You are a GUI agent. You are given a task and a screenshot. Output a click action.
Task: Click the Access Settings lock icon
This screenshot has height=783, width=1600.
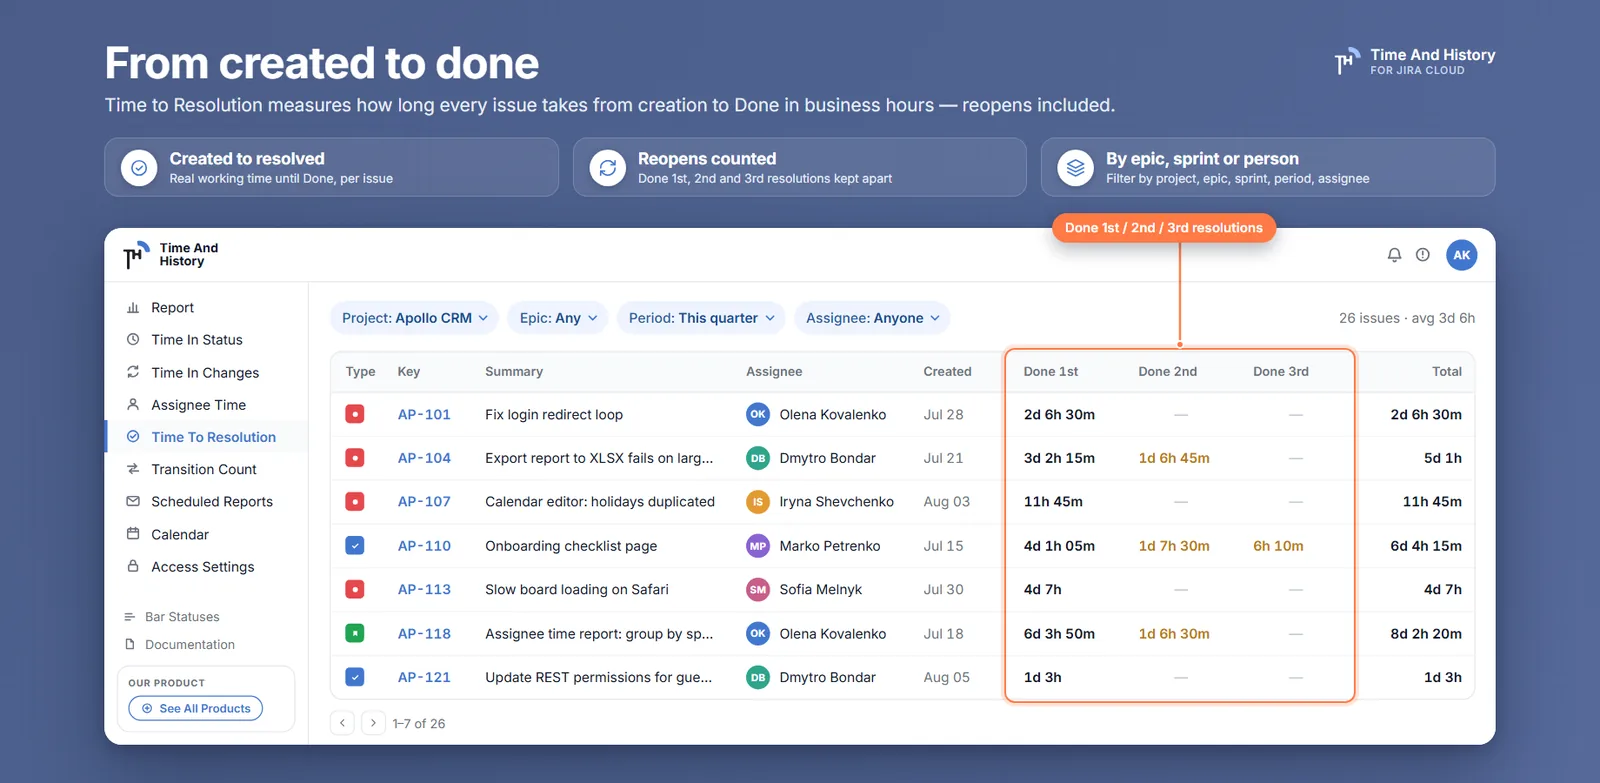(x=133, y=566)
